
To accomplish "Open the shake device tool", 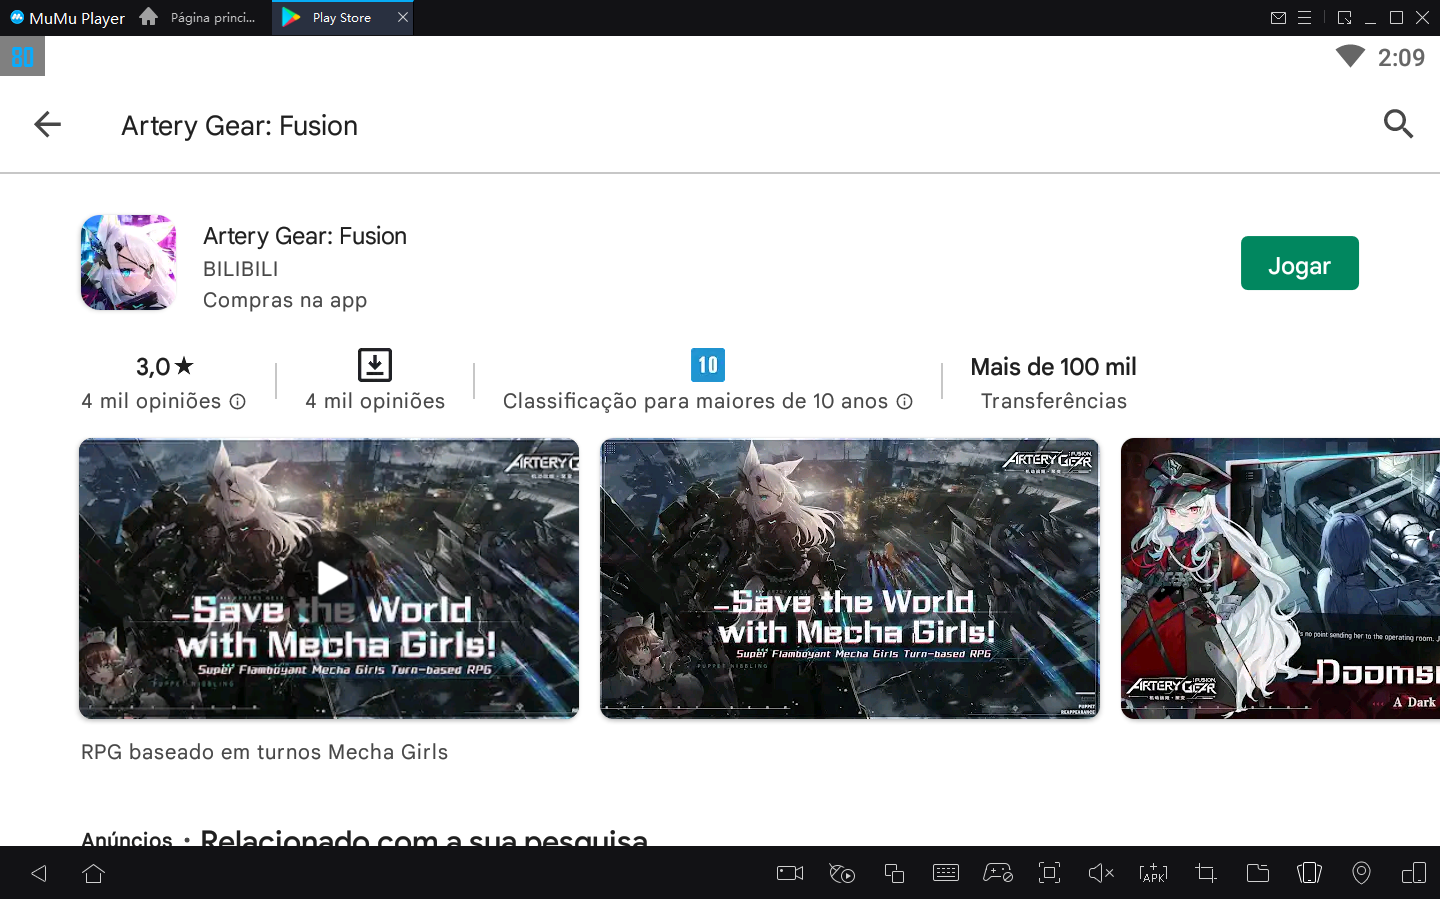I will [1309, 873].
